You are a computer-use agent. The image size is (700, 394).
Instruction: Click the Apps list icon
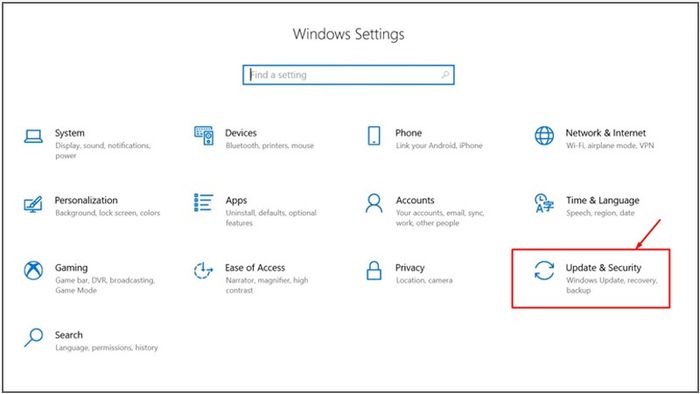click(204, 203)
